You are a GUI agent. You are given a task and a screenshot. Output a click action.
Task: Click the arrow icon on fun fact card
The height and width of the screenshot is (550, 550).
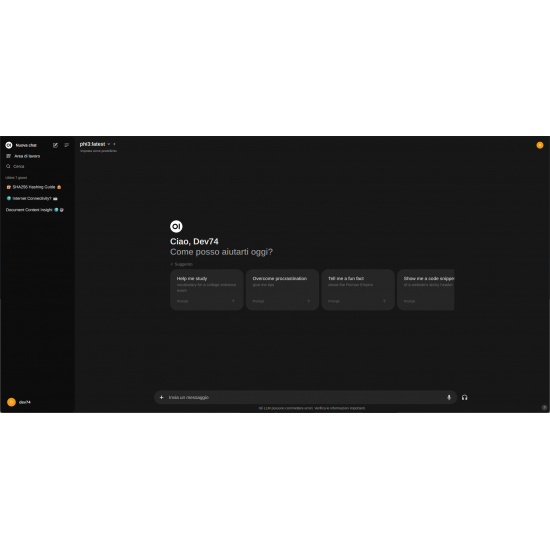[x=384, y=301]
